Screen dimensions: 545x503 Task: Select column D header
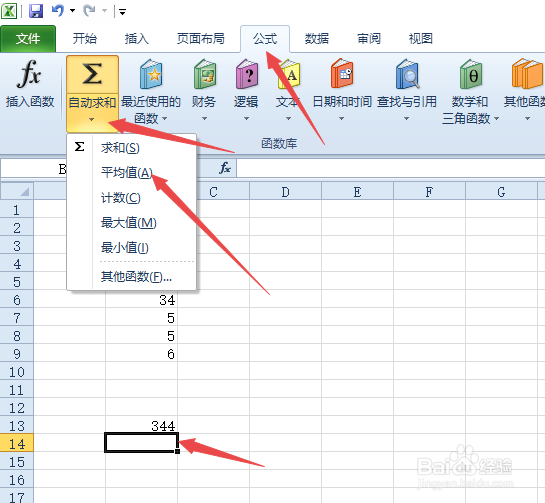285,192
